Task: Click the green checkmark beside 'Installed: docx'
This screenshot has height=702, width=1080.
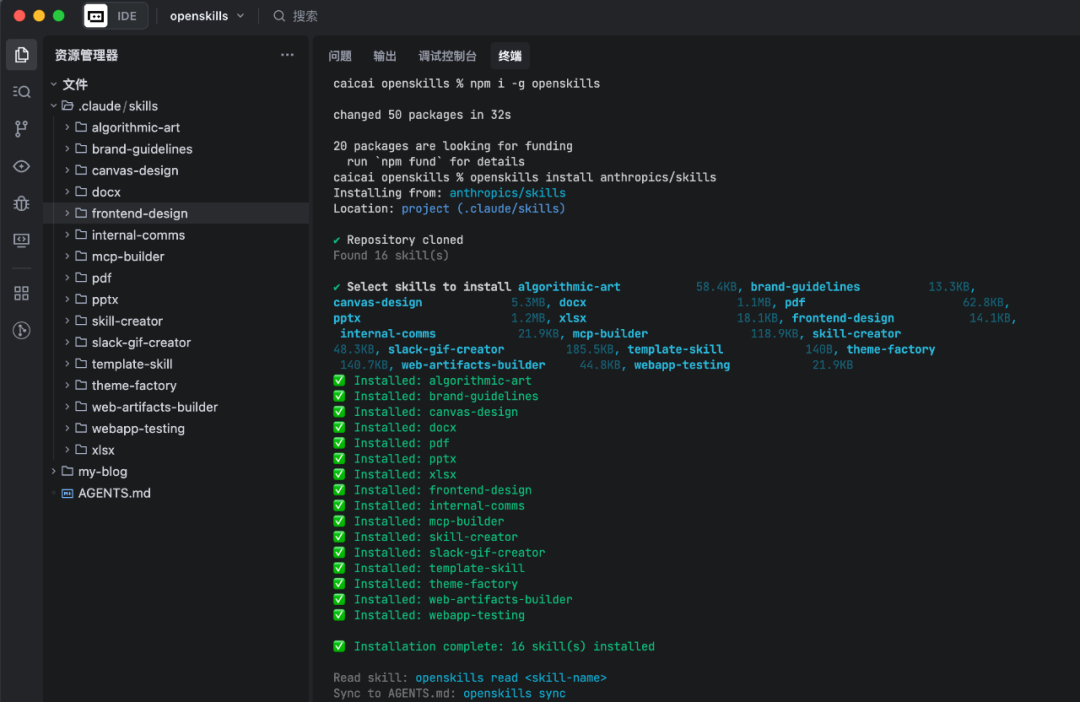Action: tap(339, 427)
